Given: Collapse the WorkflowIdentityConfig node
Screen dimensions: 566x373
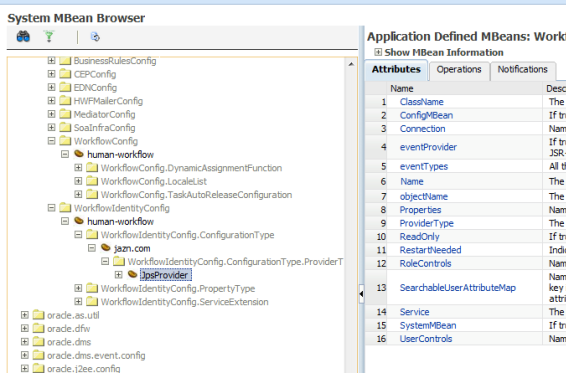Looking at the screenshot, I should click(51, 208).
